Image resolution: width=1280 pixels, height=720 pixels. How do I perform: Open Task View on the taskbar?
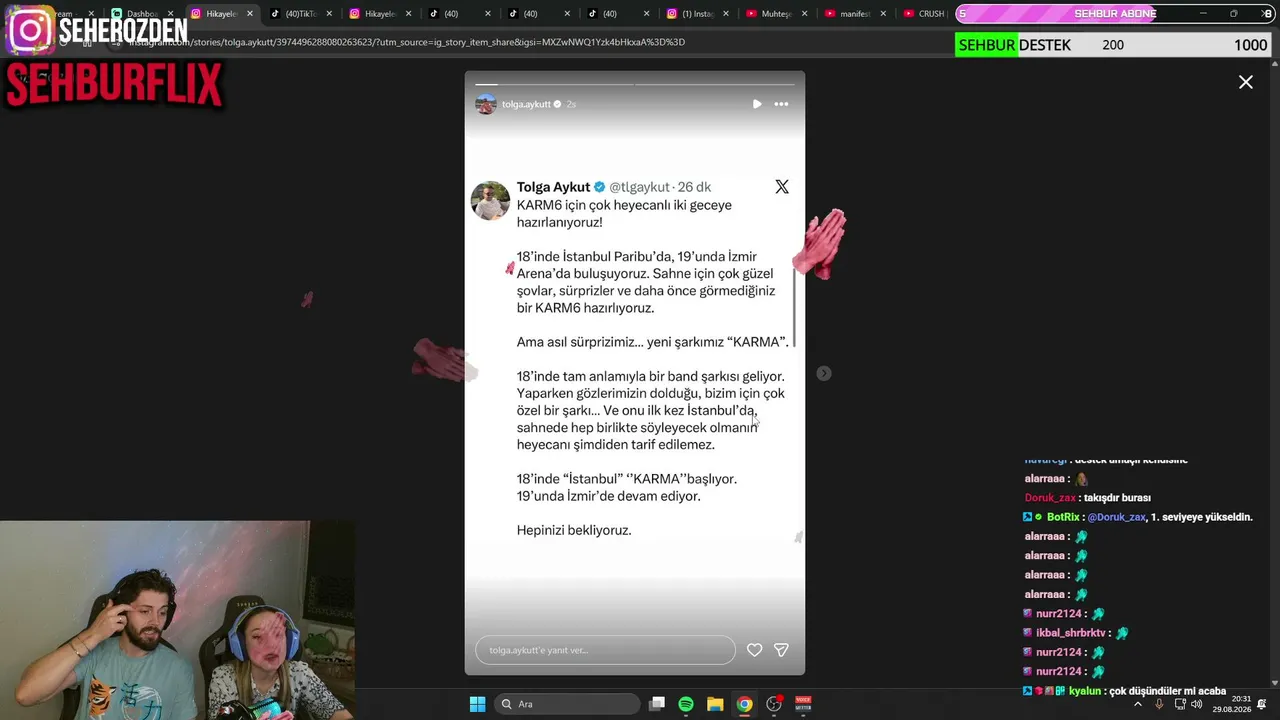[657, 704]
